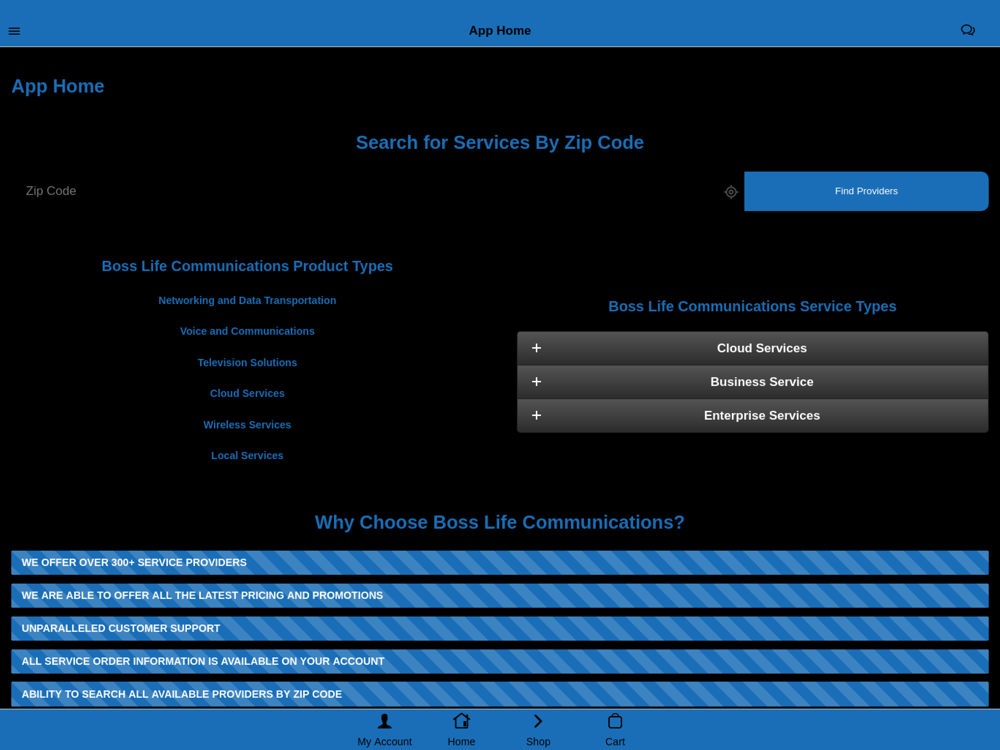Click 'WE OFFER OVER 300+ SERVICE PROVIDERS' banner
The height and width of the screenshot is (750, 1000).
[x=500, y=562]
